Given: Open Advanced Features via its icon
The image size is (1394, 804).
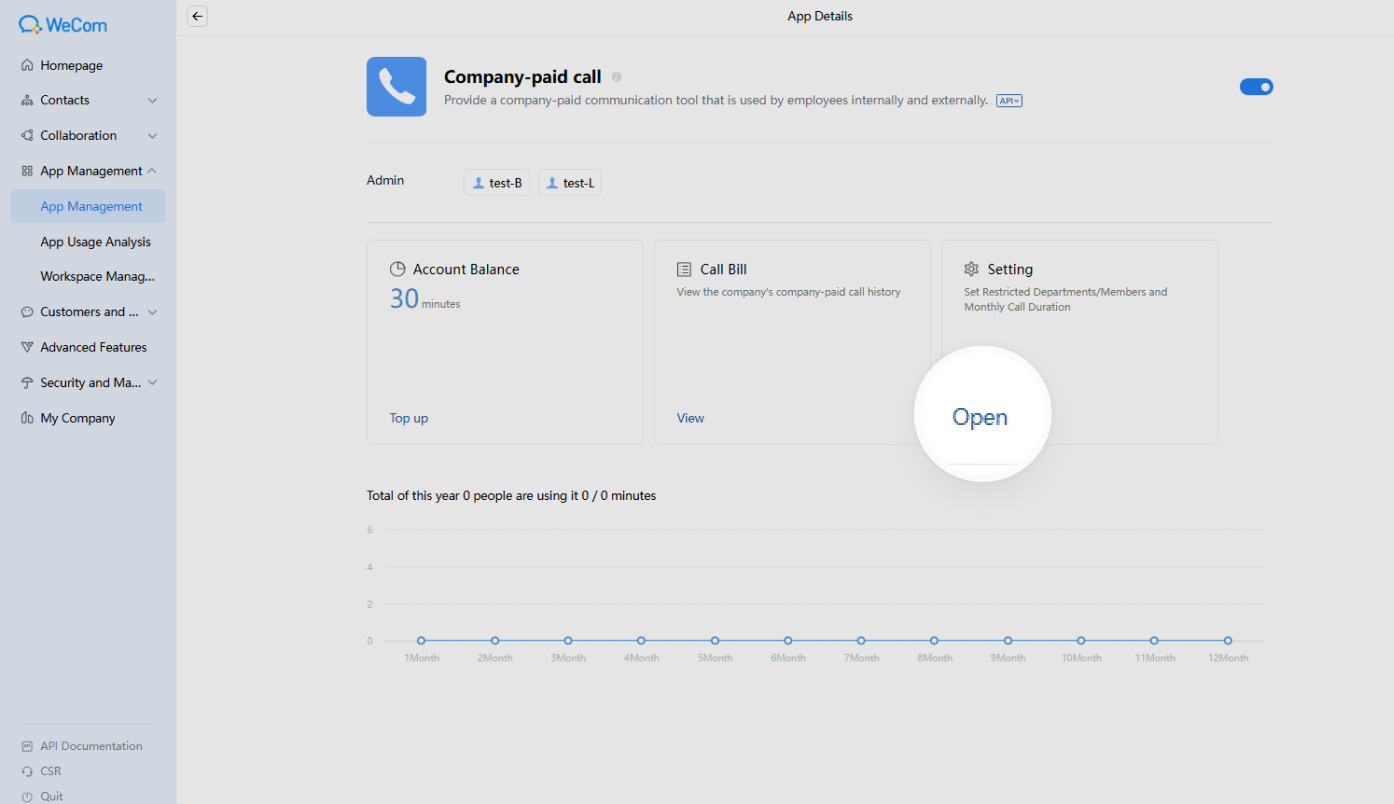Looking at the screenshot, I should point(27,348).
